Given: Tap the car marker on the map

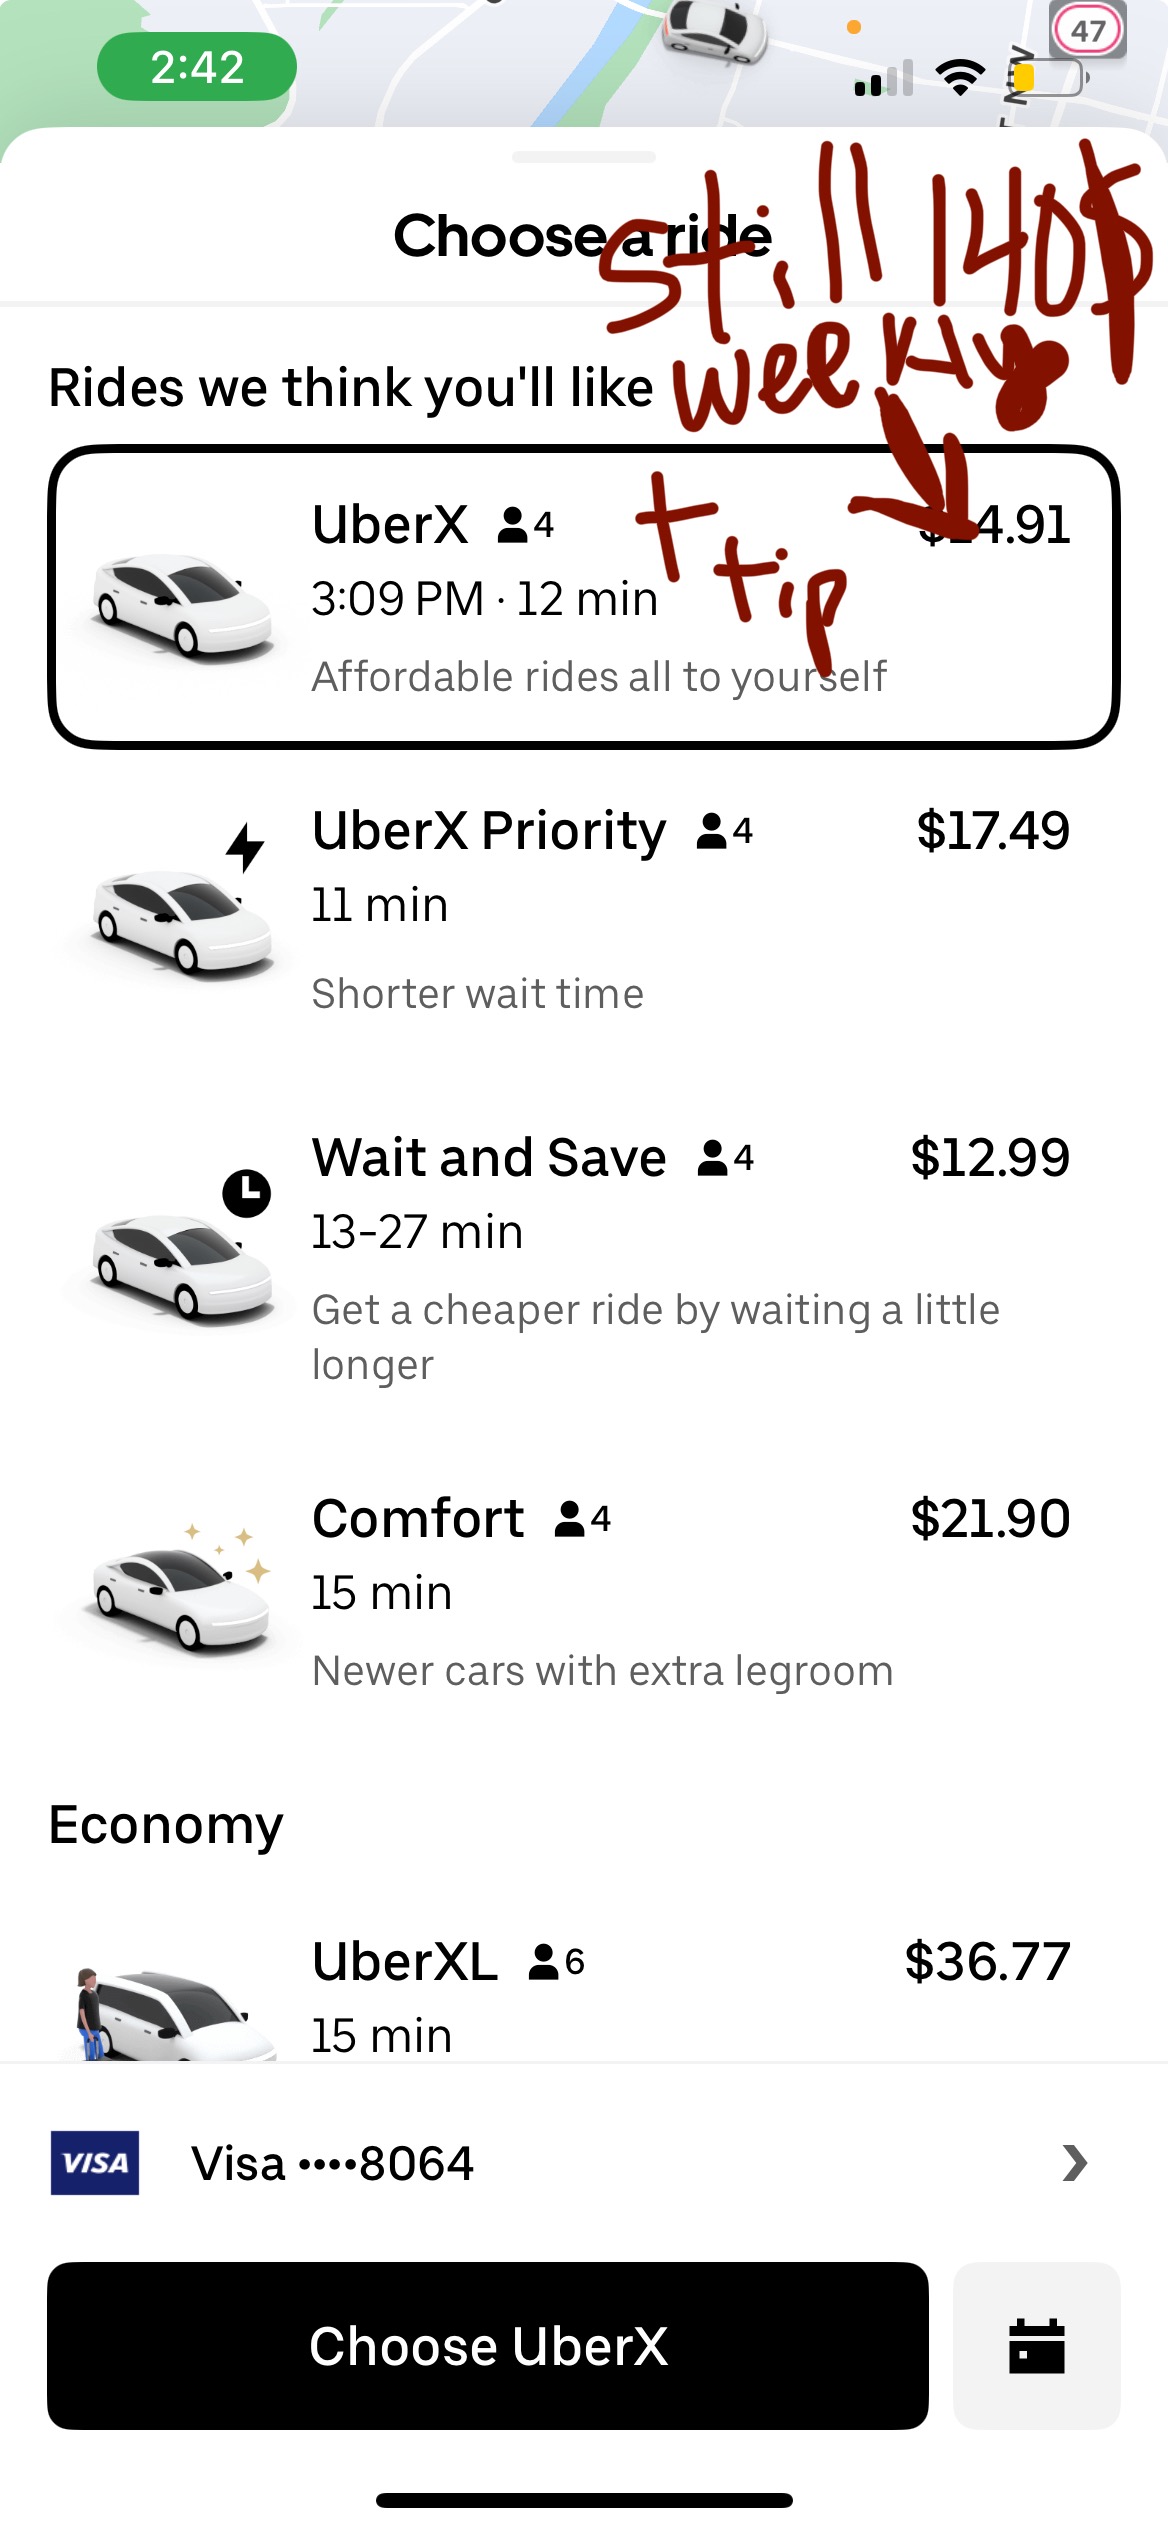Looking at the screenshot, I should click(x=713, y=30).
